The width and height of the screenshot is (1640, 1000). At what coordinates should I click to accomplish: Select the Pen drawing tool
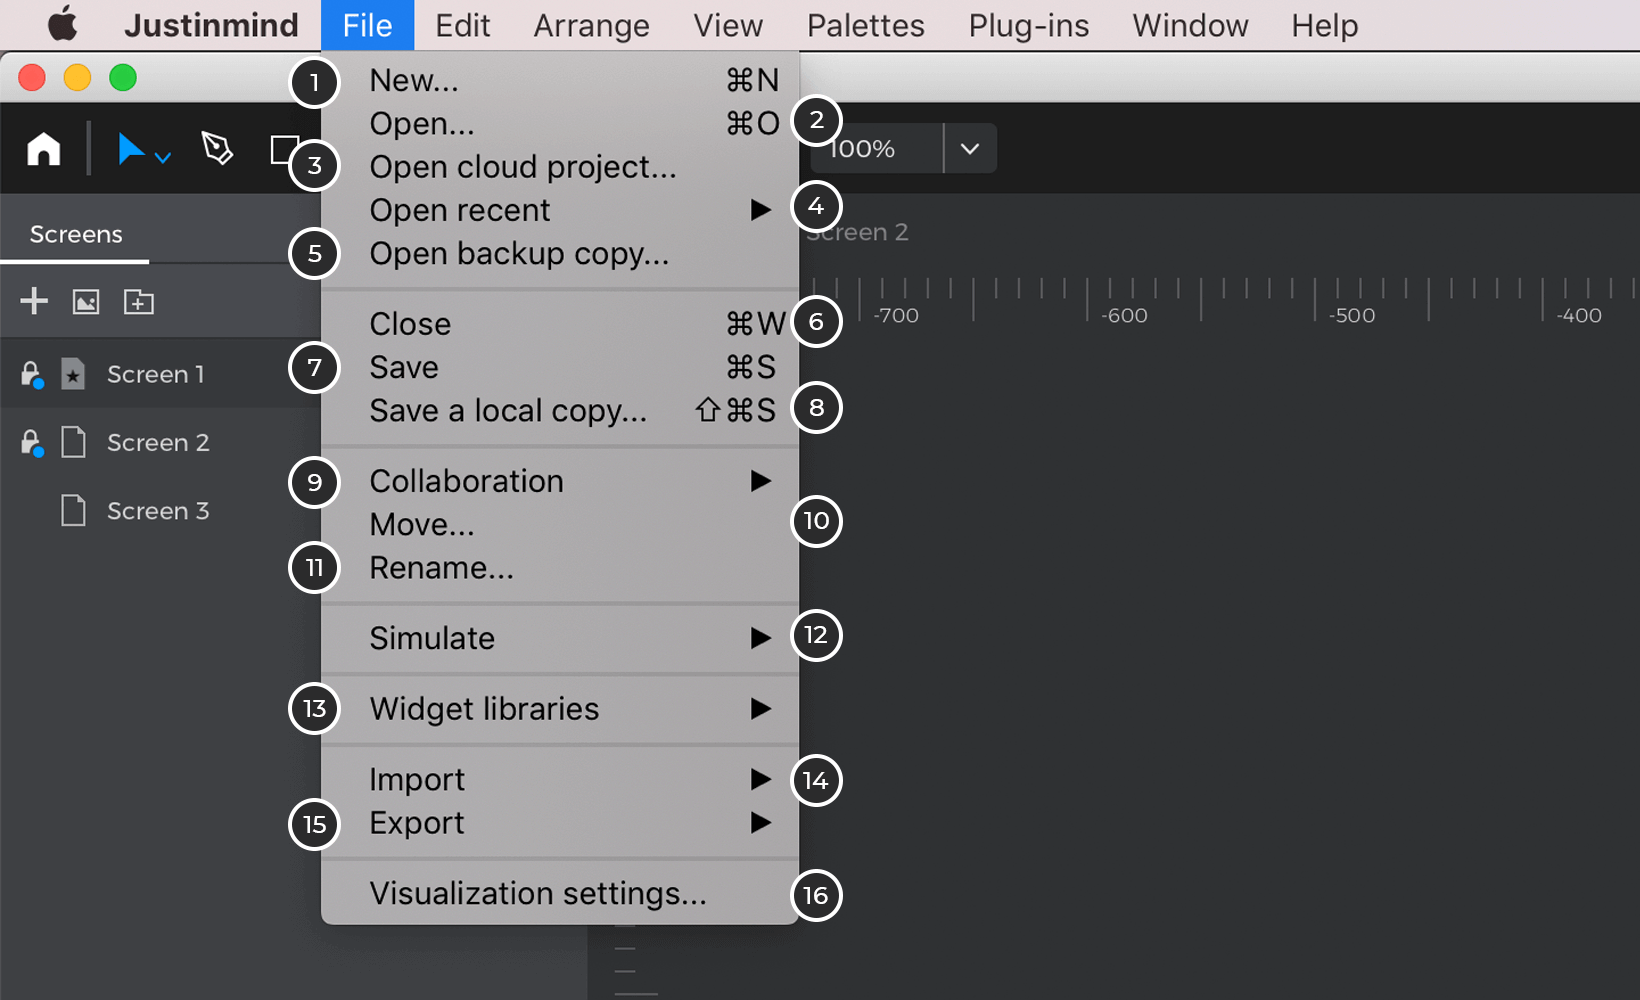pos(217,149)
